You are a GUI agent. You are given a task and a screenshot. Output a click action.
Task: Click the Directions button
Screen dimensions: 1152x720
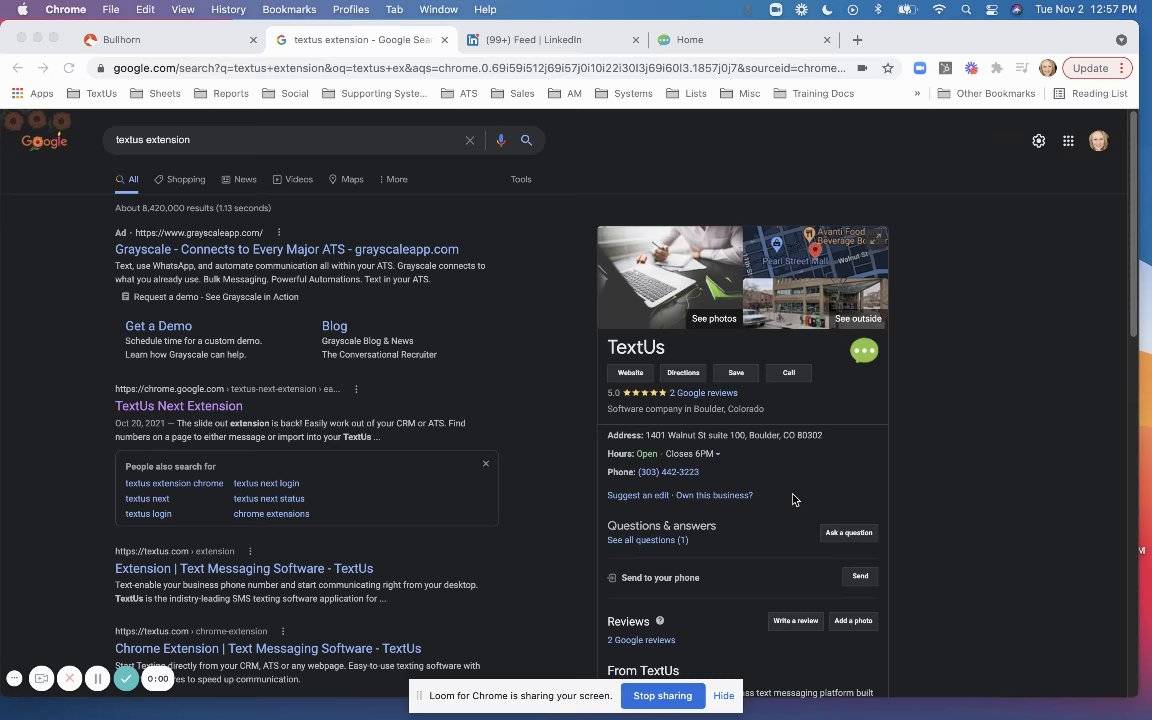tap(683, 372)
